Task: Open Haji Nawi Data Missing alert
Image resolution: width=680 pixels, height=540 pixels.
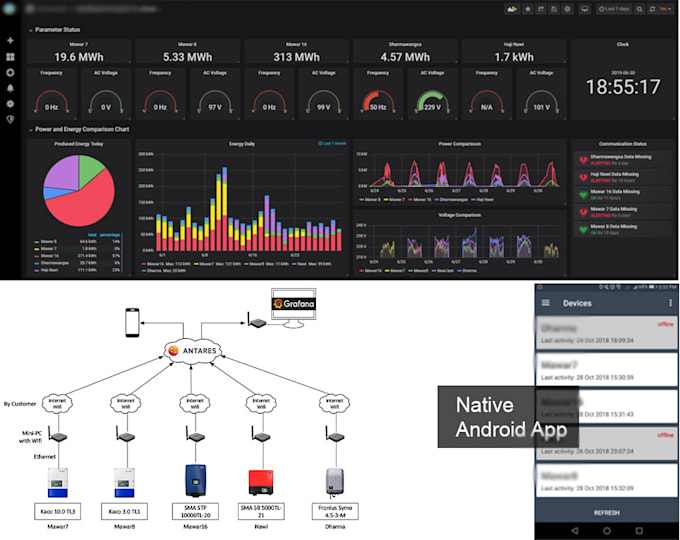Action: (x=623, y=177)
